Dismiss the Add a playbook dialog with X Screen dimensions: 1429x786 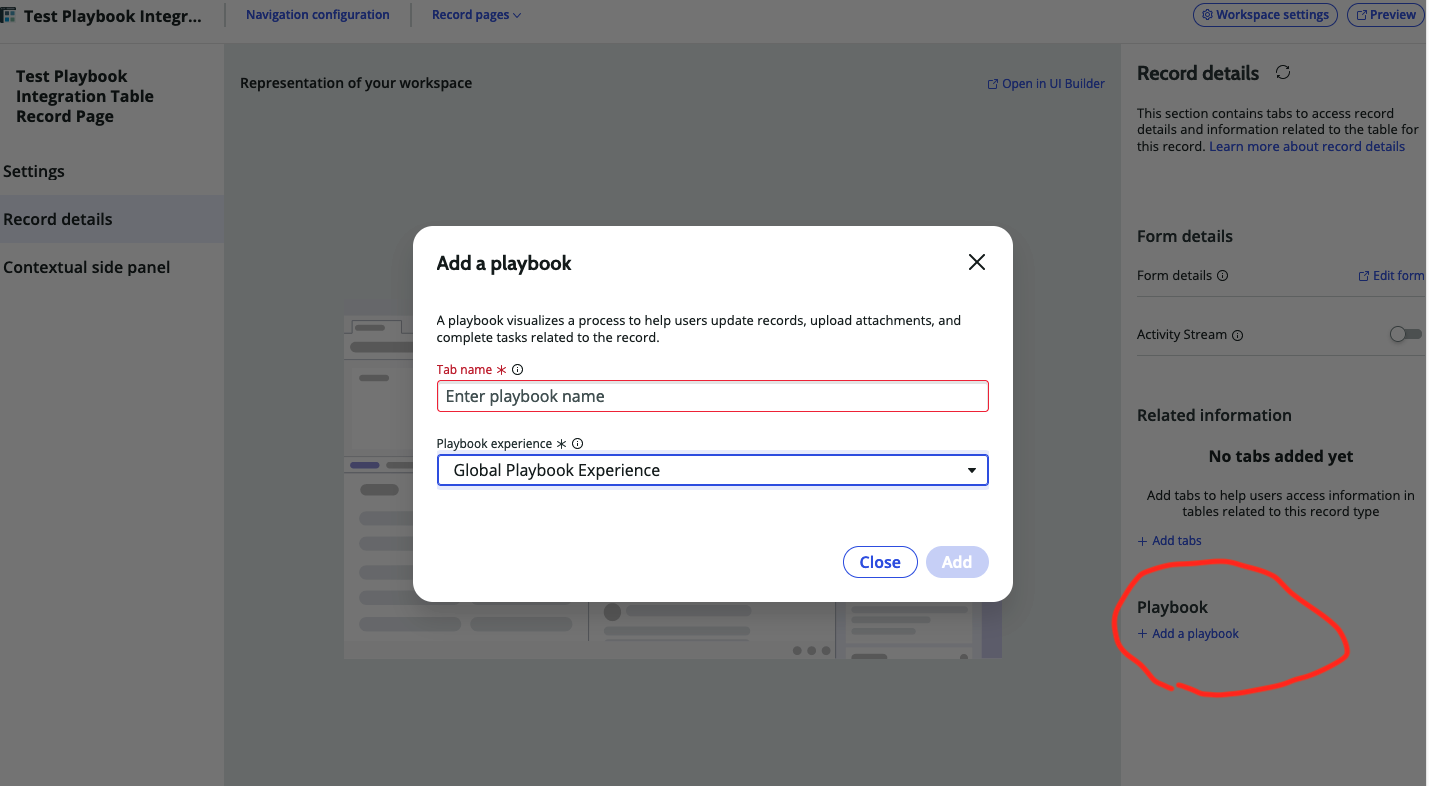click(976, 262)
